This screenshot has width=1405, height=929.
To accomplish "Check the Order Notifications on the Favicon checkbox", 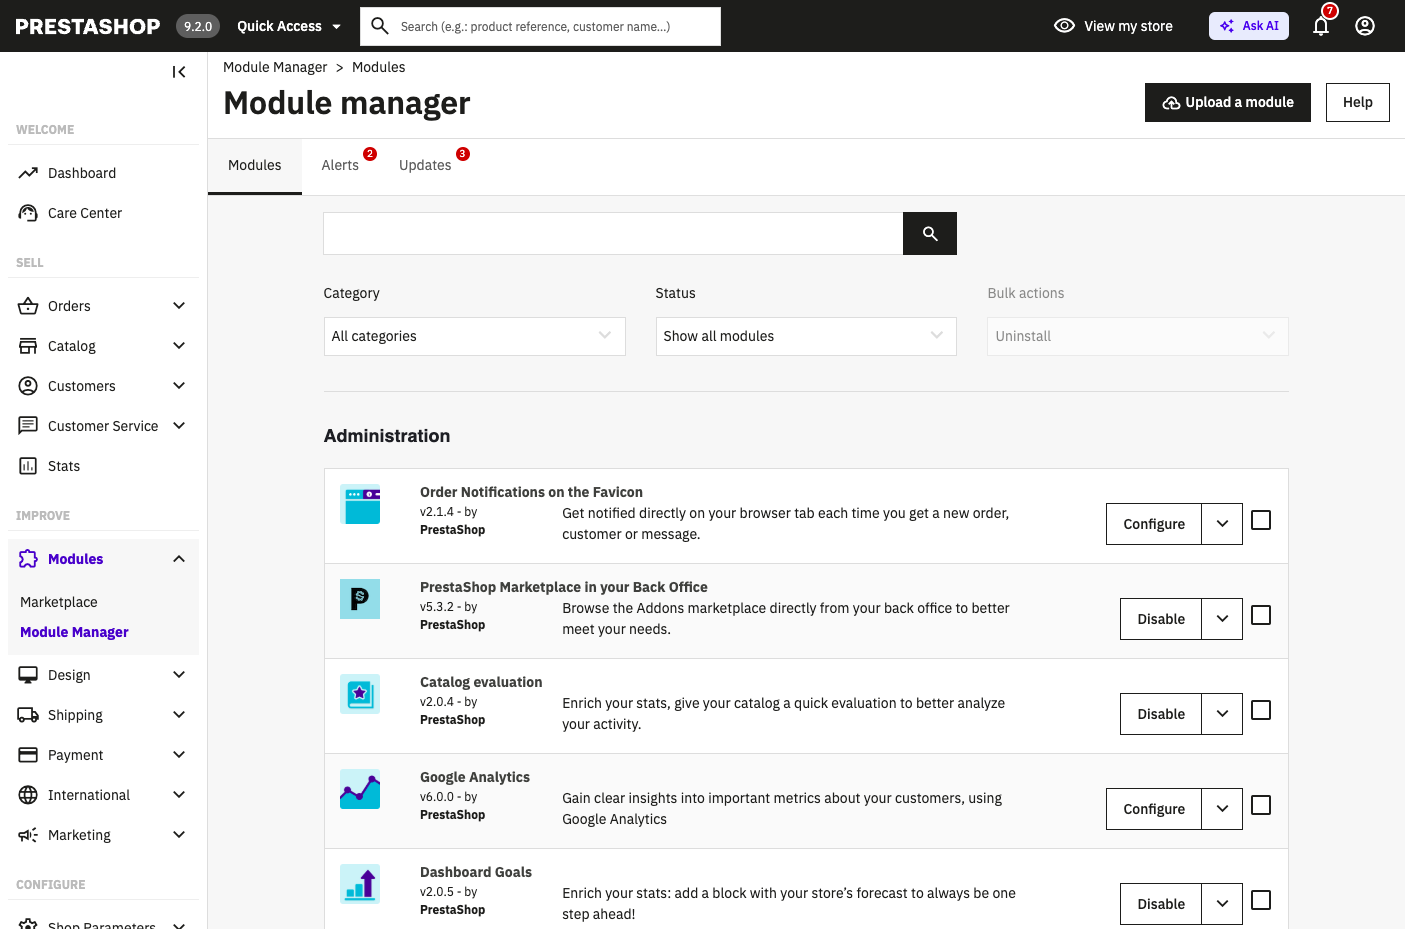I will click(1261, 520).
